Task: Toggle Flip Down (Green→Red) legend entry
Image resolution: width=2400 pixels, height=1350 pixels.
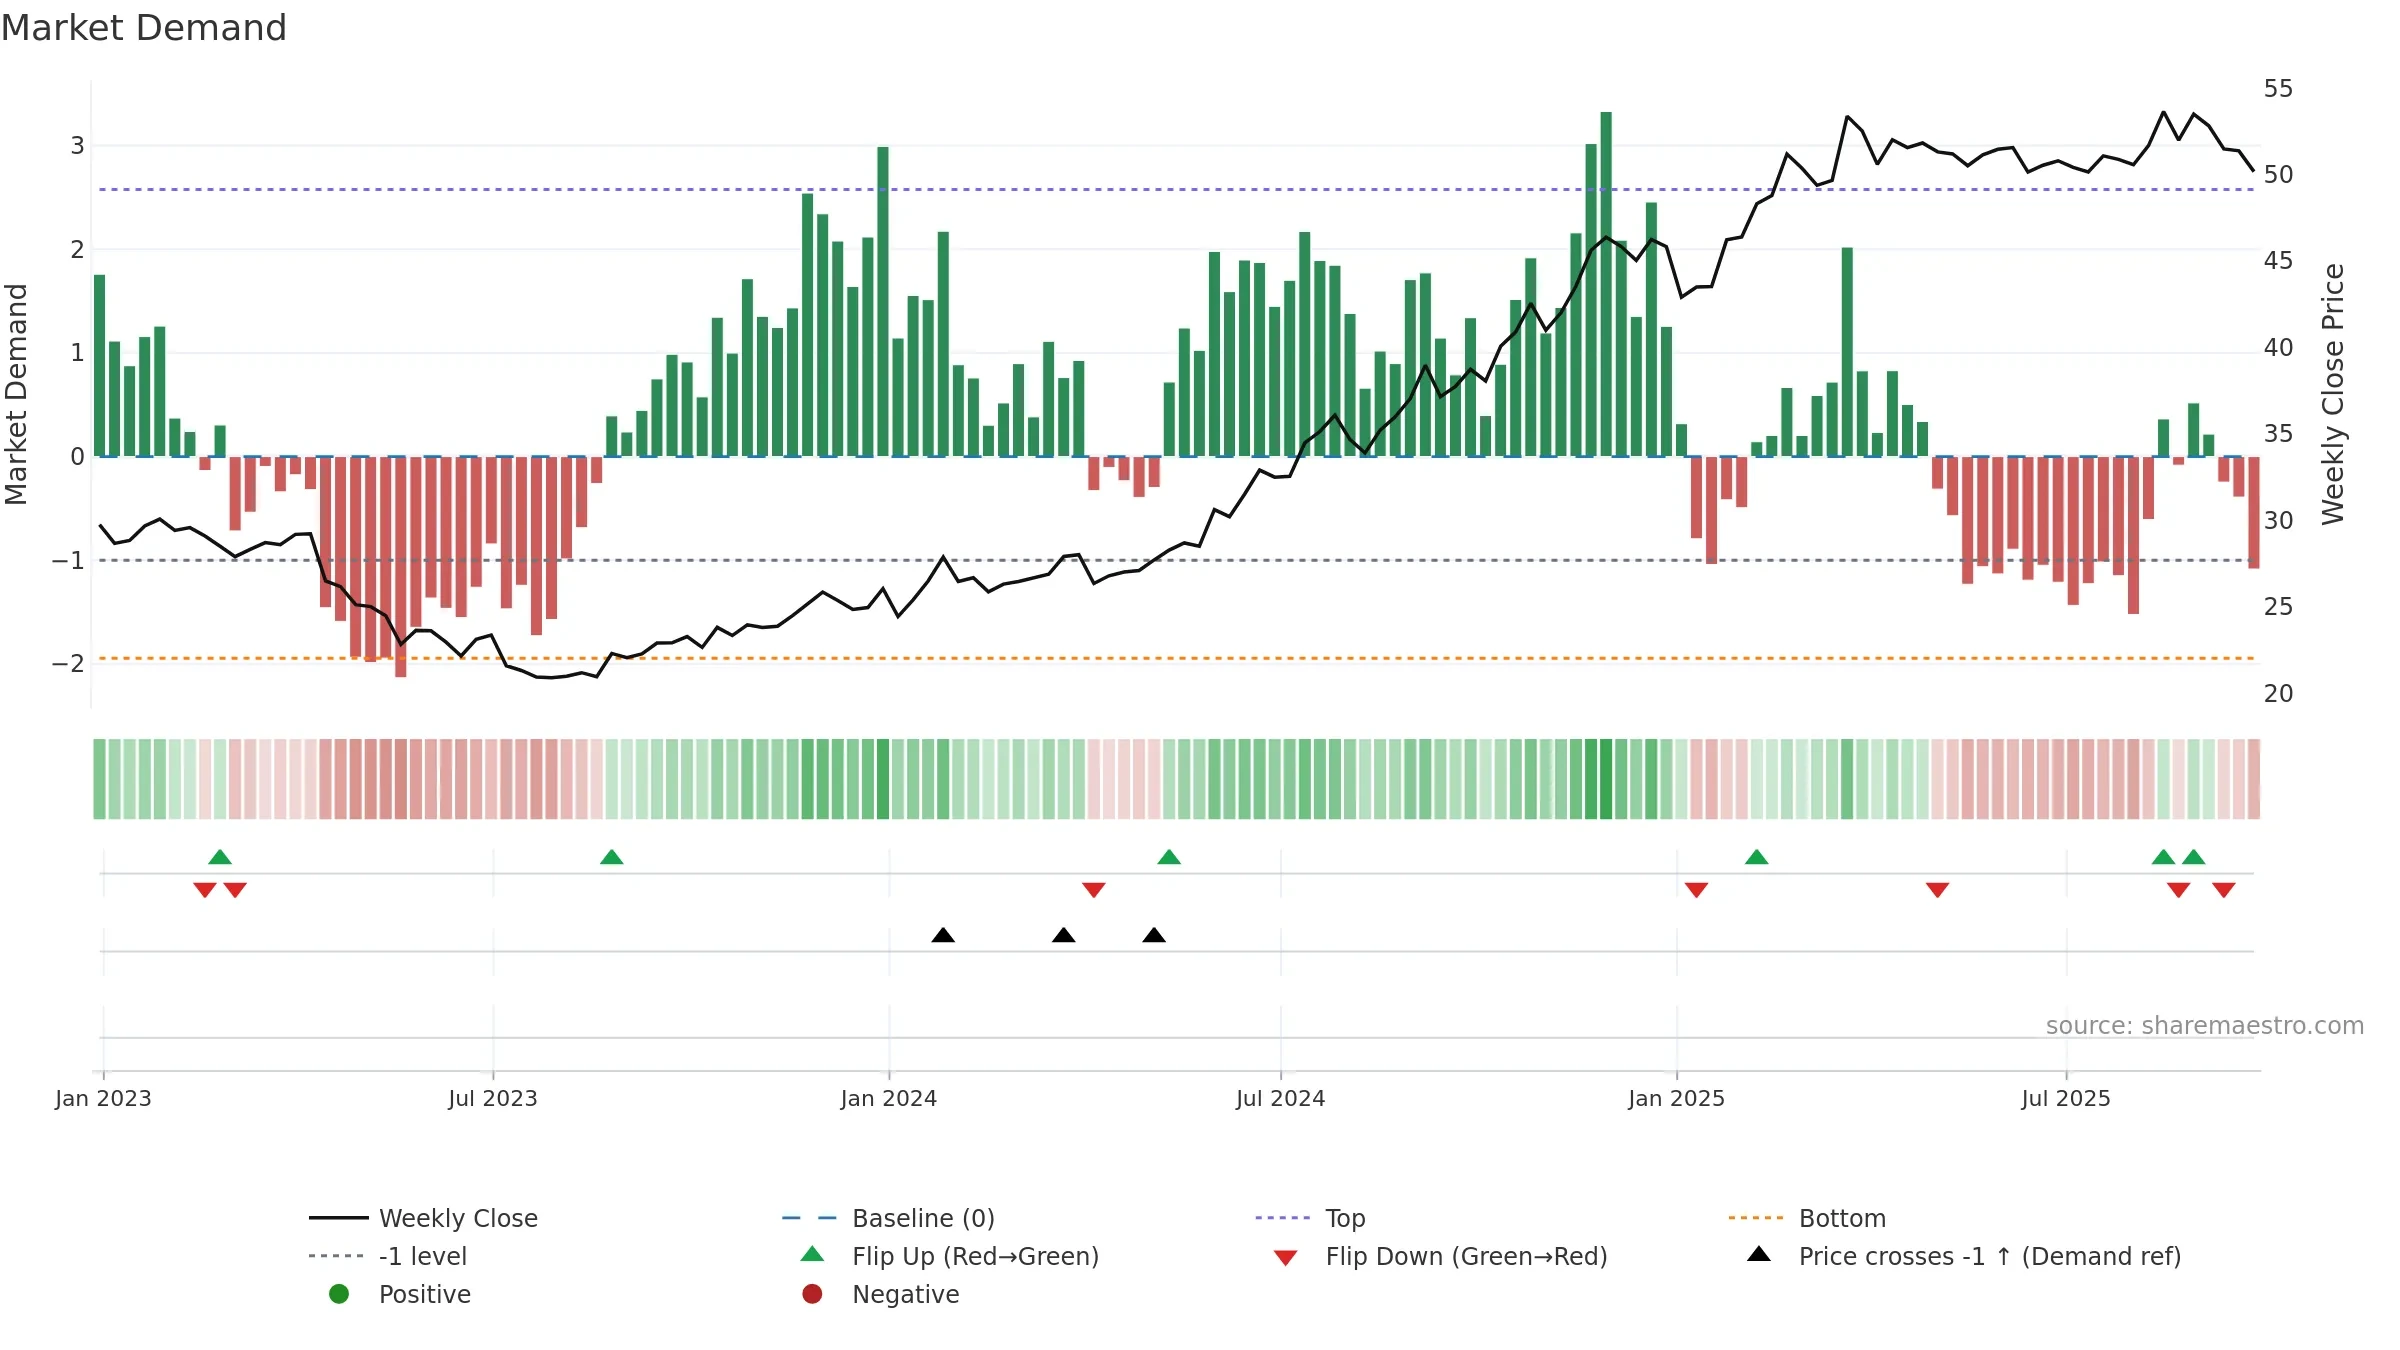Action: point(1440,1256)
